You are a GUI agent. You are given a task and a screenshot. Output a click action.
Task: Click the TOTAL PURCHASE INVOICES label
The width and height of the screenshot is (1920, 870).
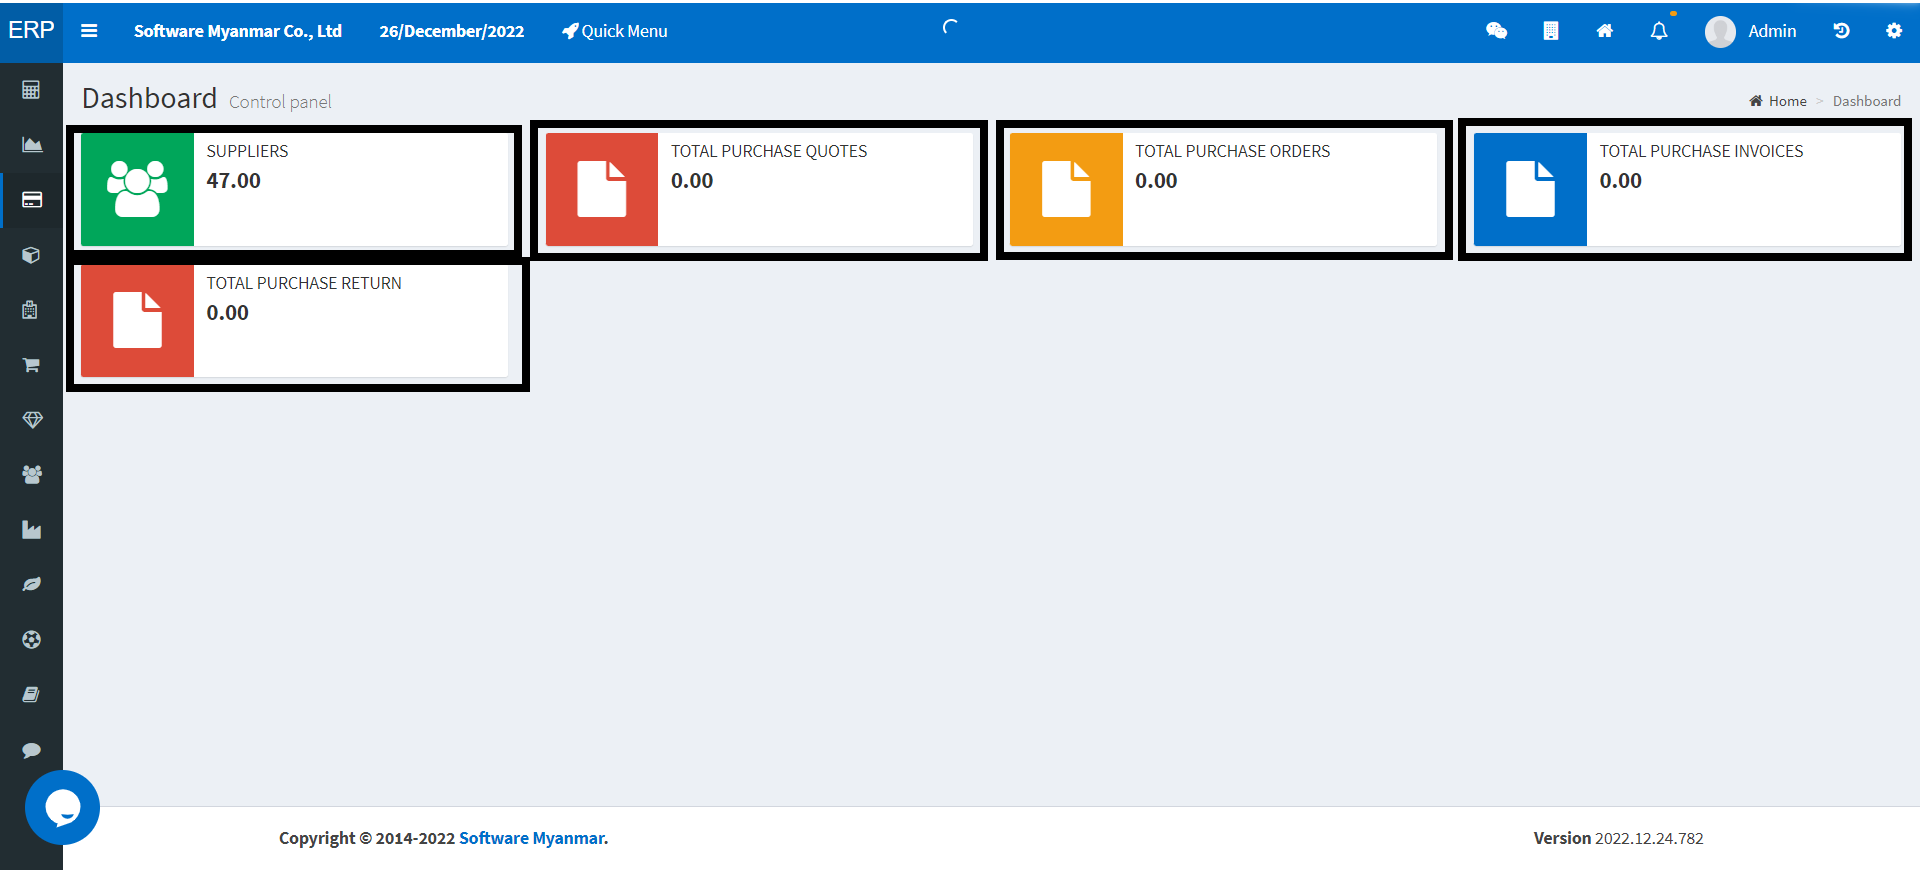click(1701, 151)
